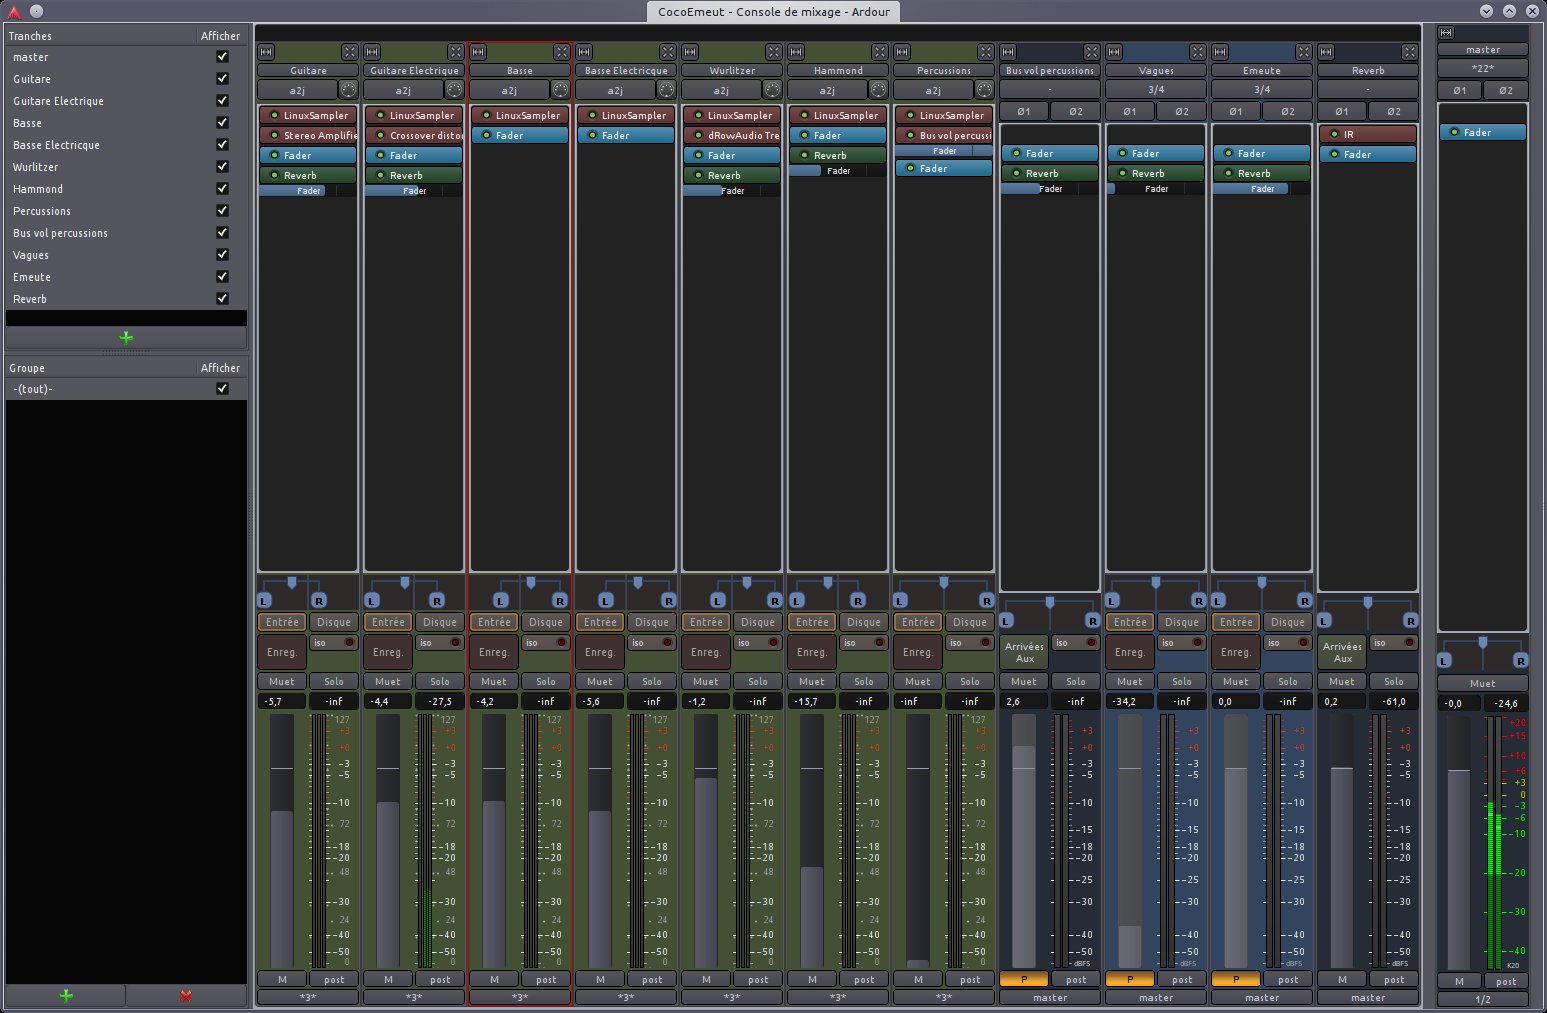Hide the Basse strip with its X icon
The height and width of the screenshot is (1013, 1547).
(561, 52)
